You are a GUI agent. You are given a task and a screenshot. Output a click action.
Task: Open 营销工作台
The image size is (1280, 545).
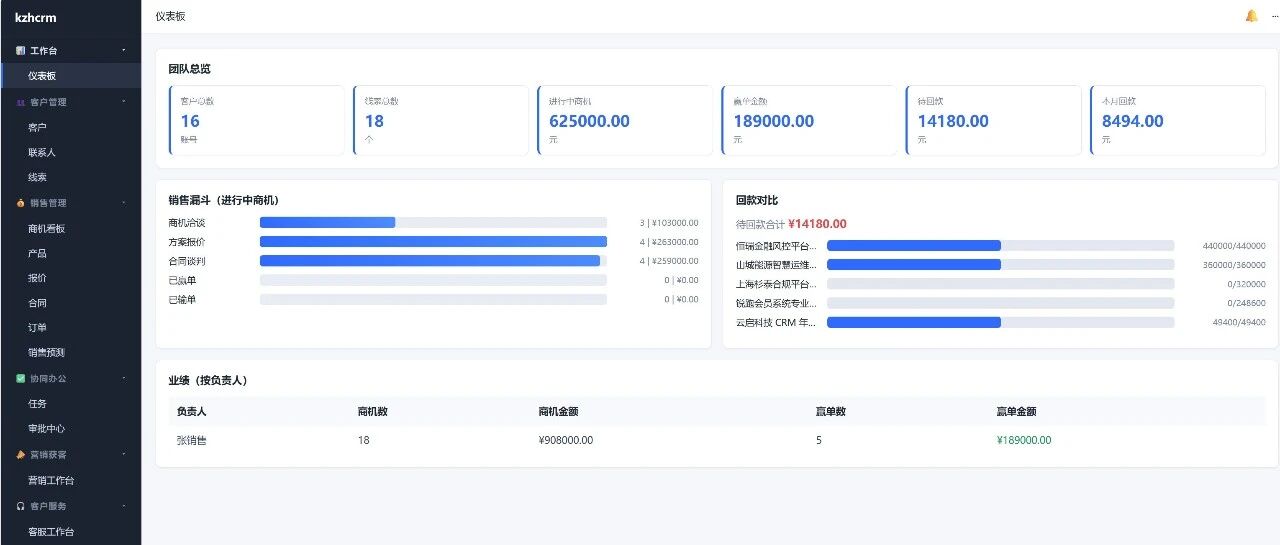pos(70,481)
